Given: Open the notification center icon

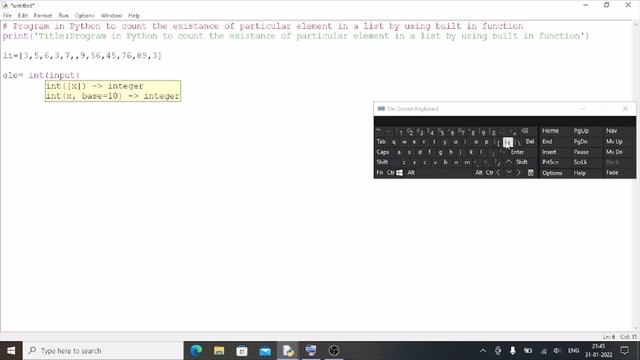Looking at the screenshot, I should [624, 351].
